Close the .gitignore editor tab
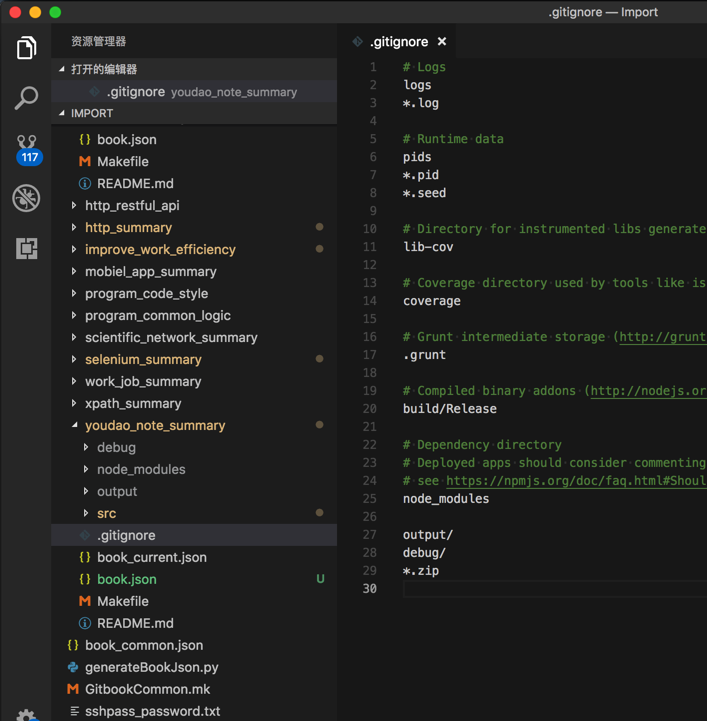The height and width of the screenshot is (721, 707). tap(442, 41)
